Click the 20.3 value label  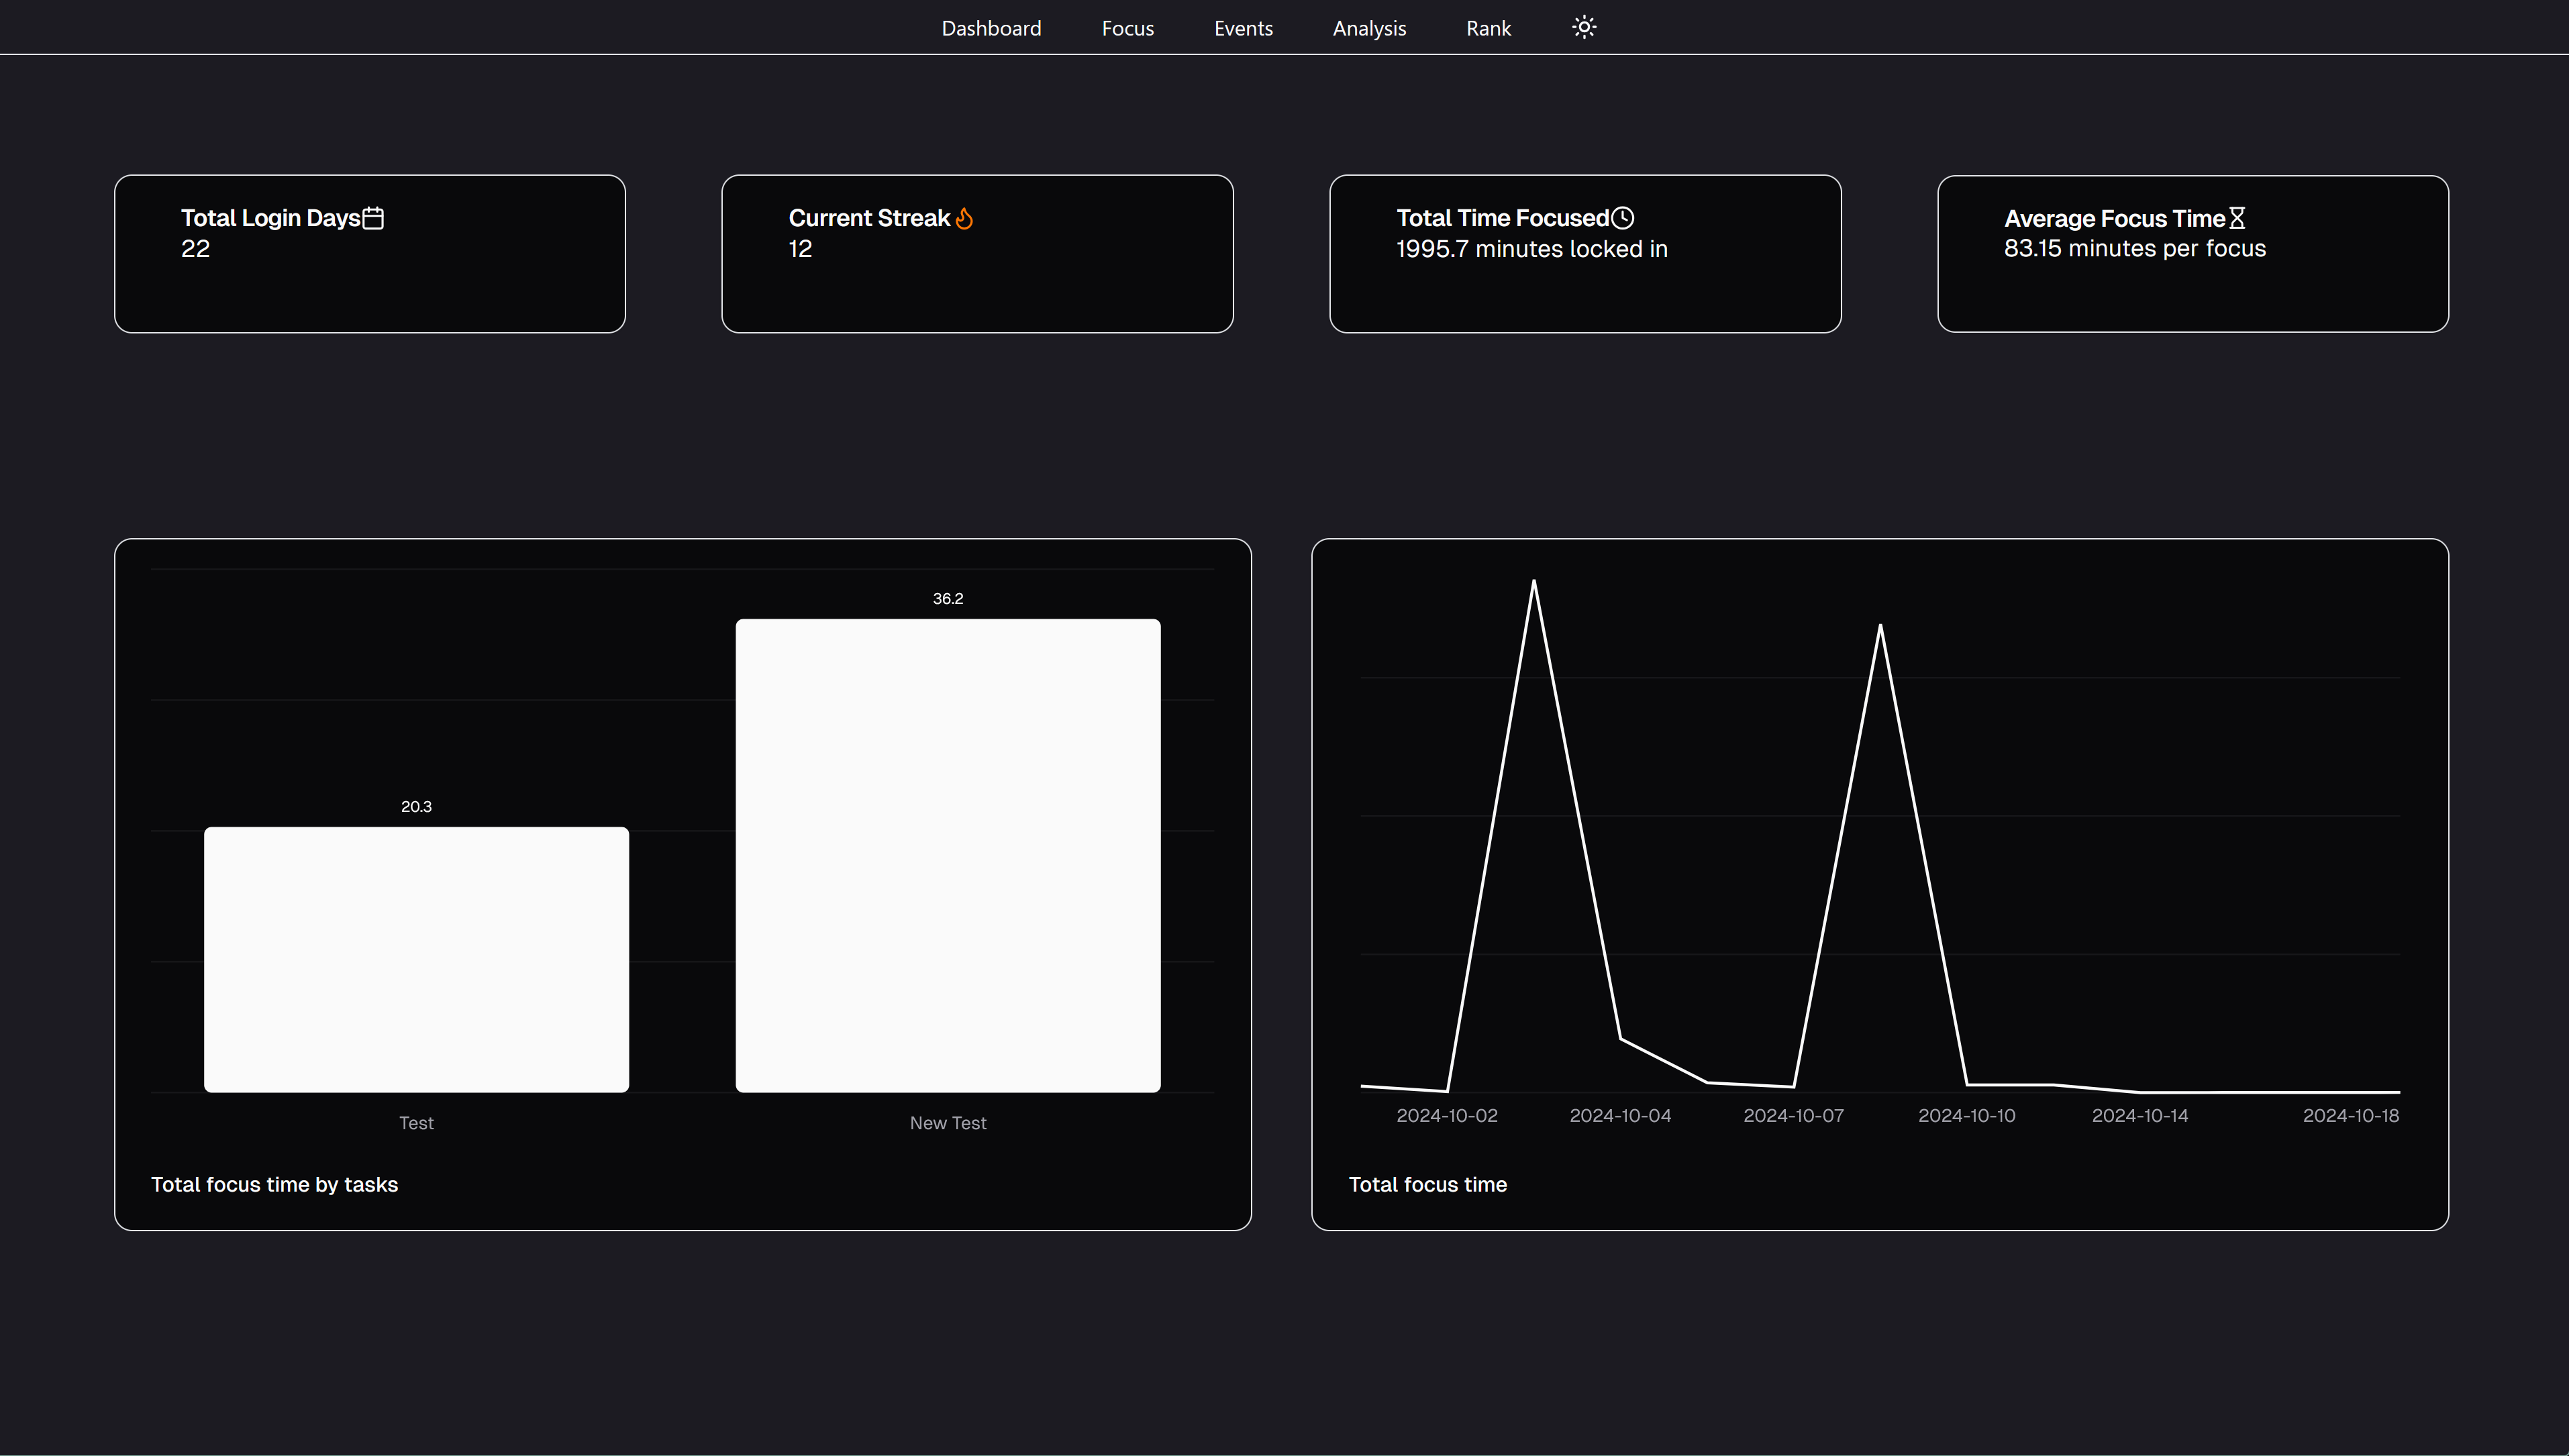click(x=416, y=806)
